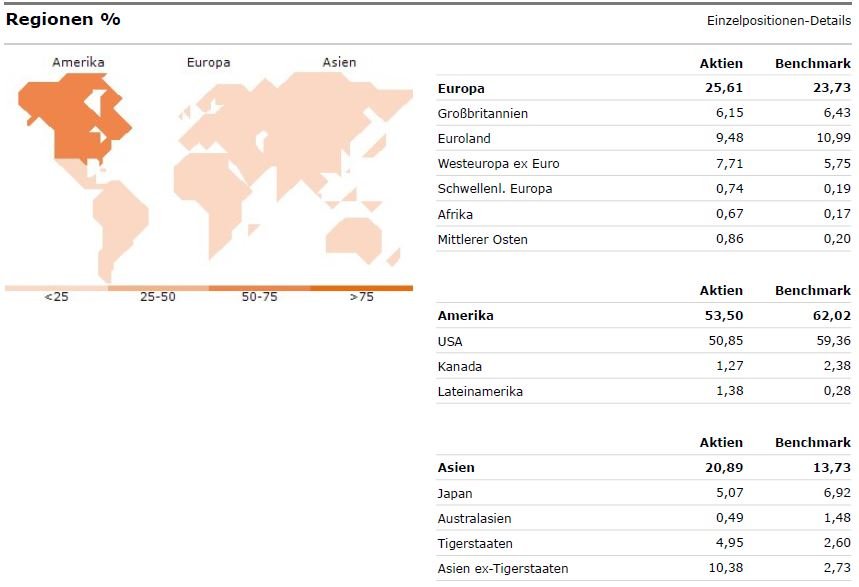Viewport: 859px width, 587px height.
Task: Select the >75 legend color bar
Action: tap(361, 288)
